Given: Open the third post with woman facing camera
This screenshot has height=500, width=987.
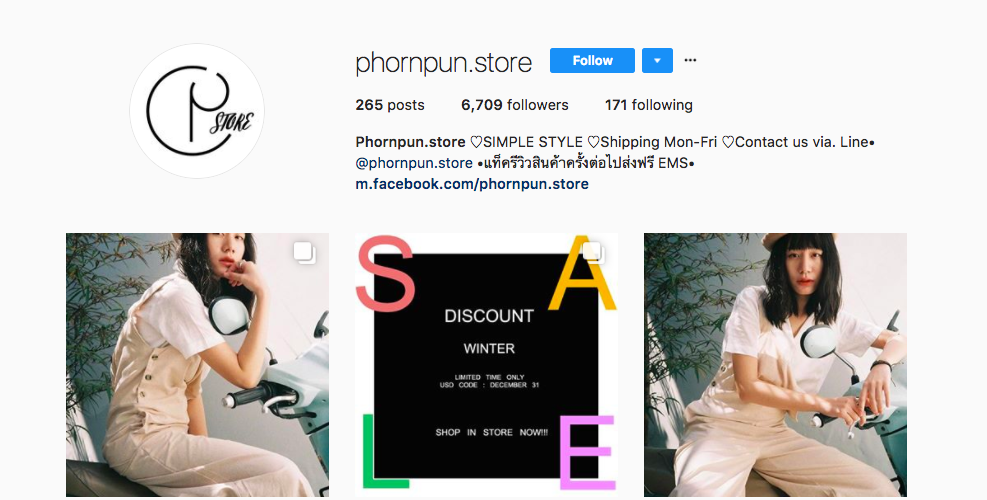Looking at the screenshot, I should [776, 365].
